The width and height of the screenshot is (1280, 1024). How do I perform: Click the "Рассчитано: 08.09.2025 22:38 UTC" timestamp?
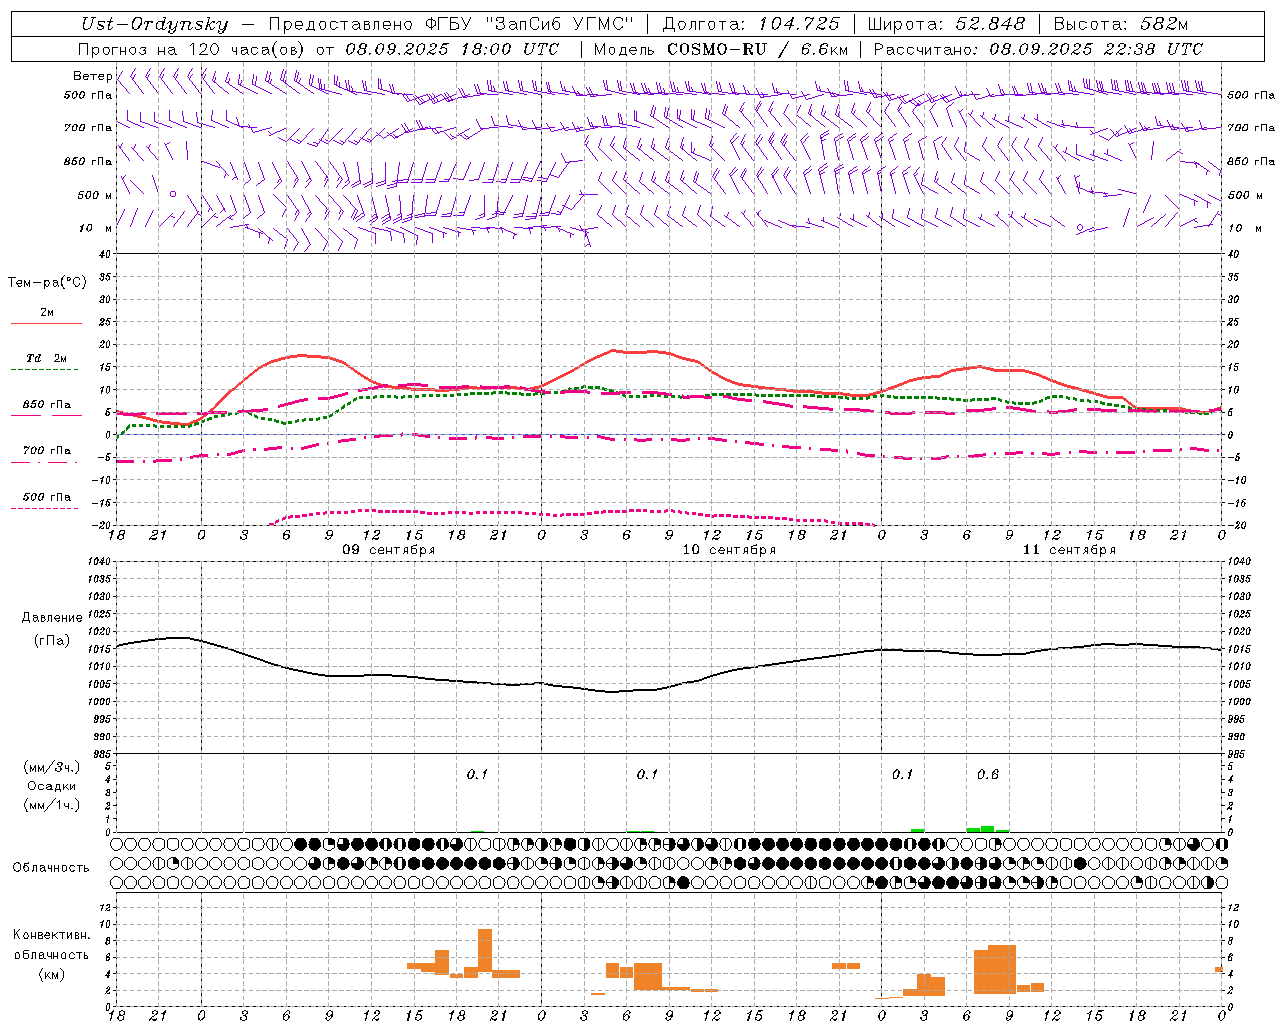(x=1038, y=49)
